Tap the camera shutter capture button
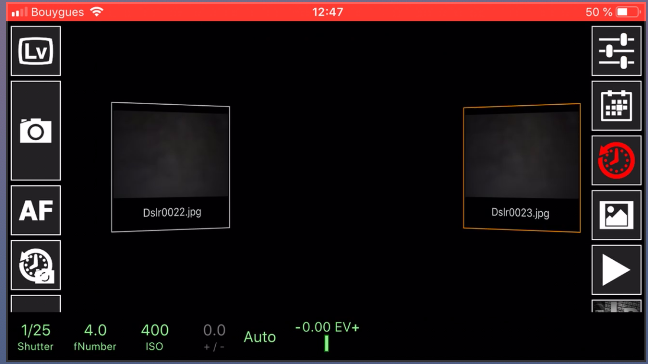648x364 pixels. click(36, 131)
